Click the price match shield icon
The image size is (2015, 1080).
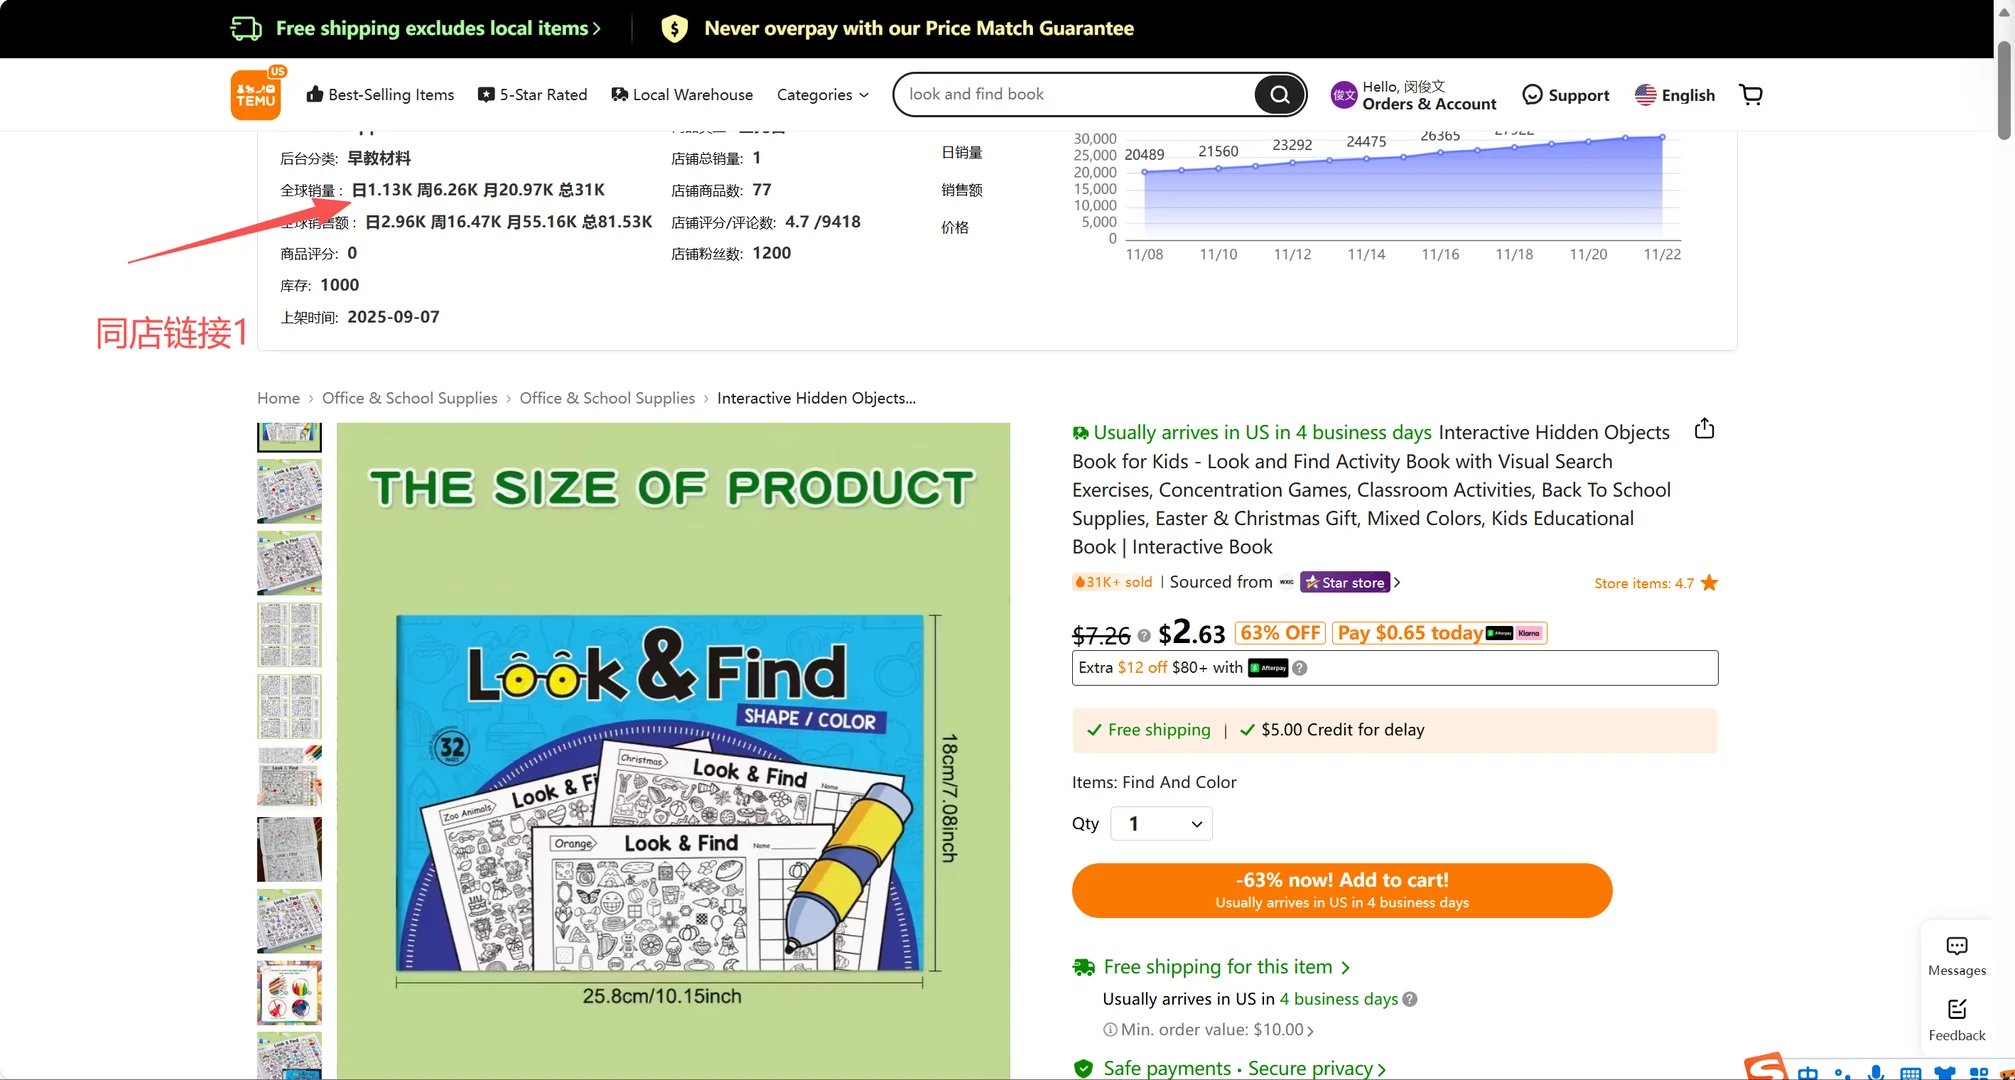[674, 28]
